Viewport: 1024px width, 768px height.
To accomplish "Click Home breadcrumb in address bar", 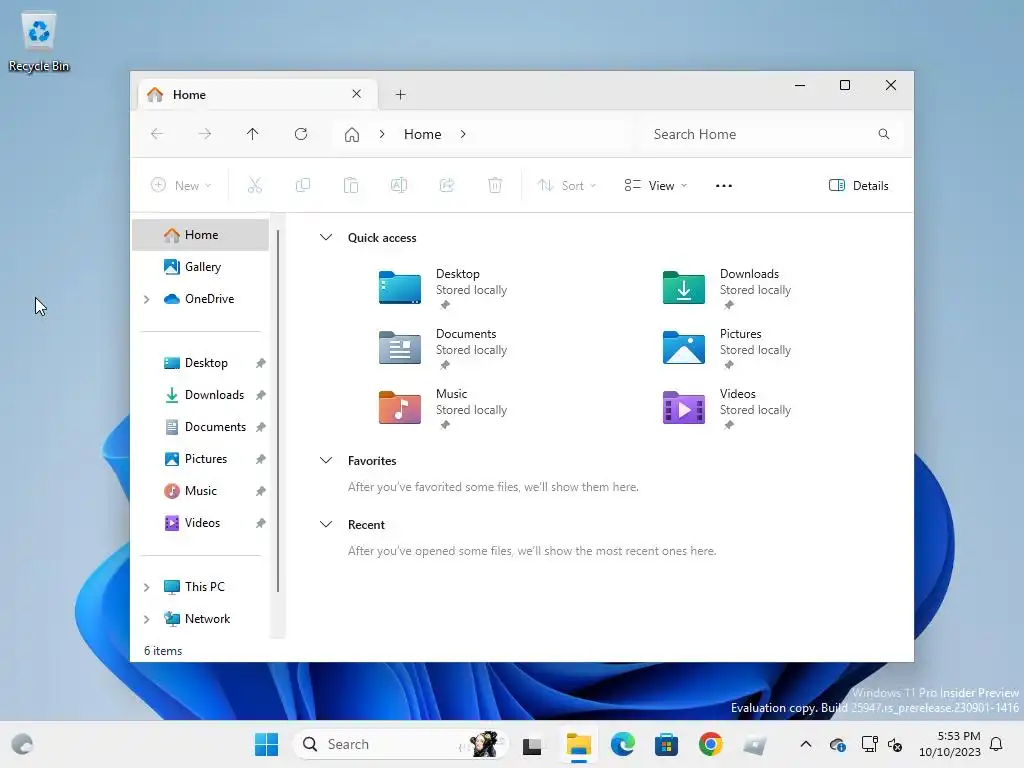I will point(423,134).
